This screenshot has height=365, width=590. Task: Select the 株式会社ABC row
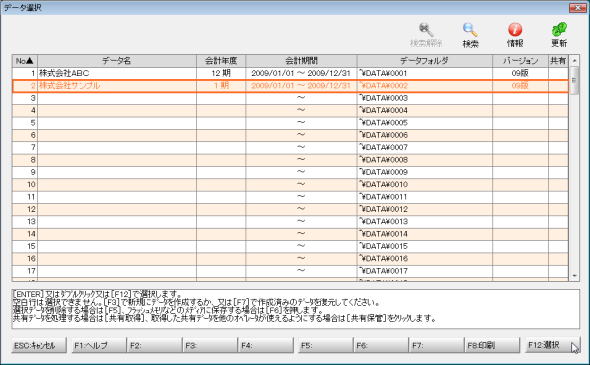tap(290, 73)
